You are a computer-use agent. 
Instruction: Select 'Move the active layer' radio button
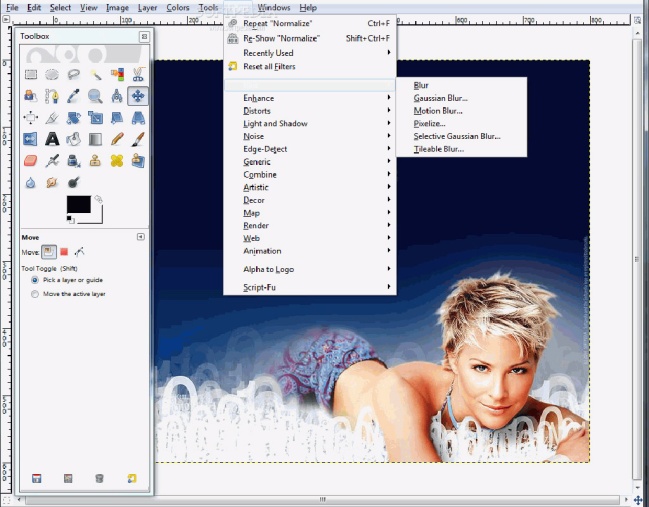(x=36, y=294)
